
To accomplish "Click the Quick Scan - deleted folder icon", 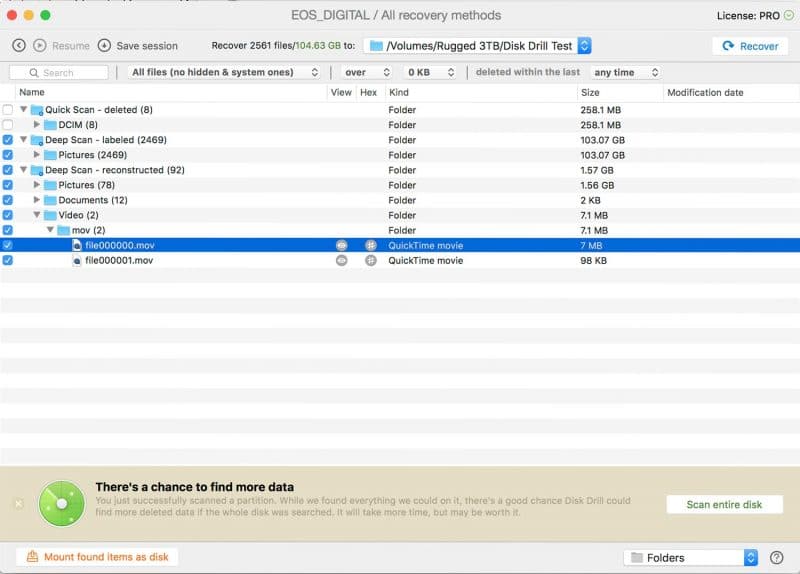I will 37,110.
